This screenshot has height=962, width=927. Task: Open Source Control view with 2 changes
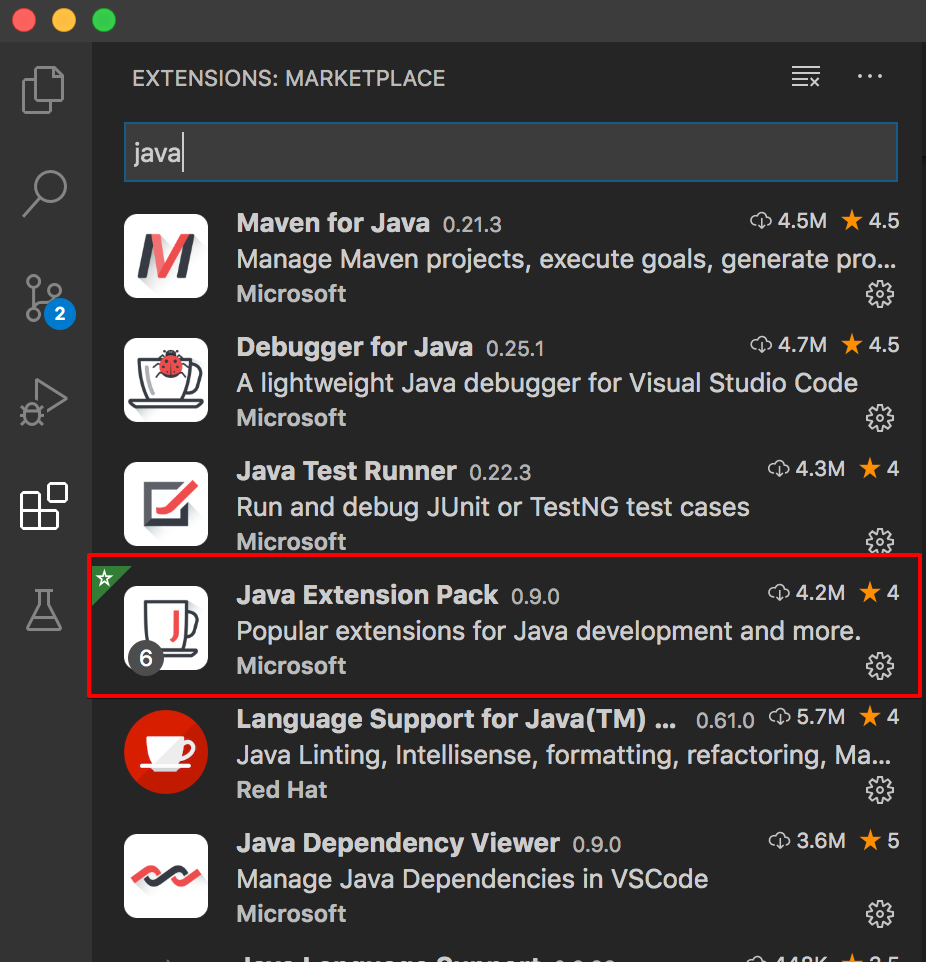coord(49,301)
